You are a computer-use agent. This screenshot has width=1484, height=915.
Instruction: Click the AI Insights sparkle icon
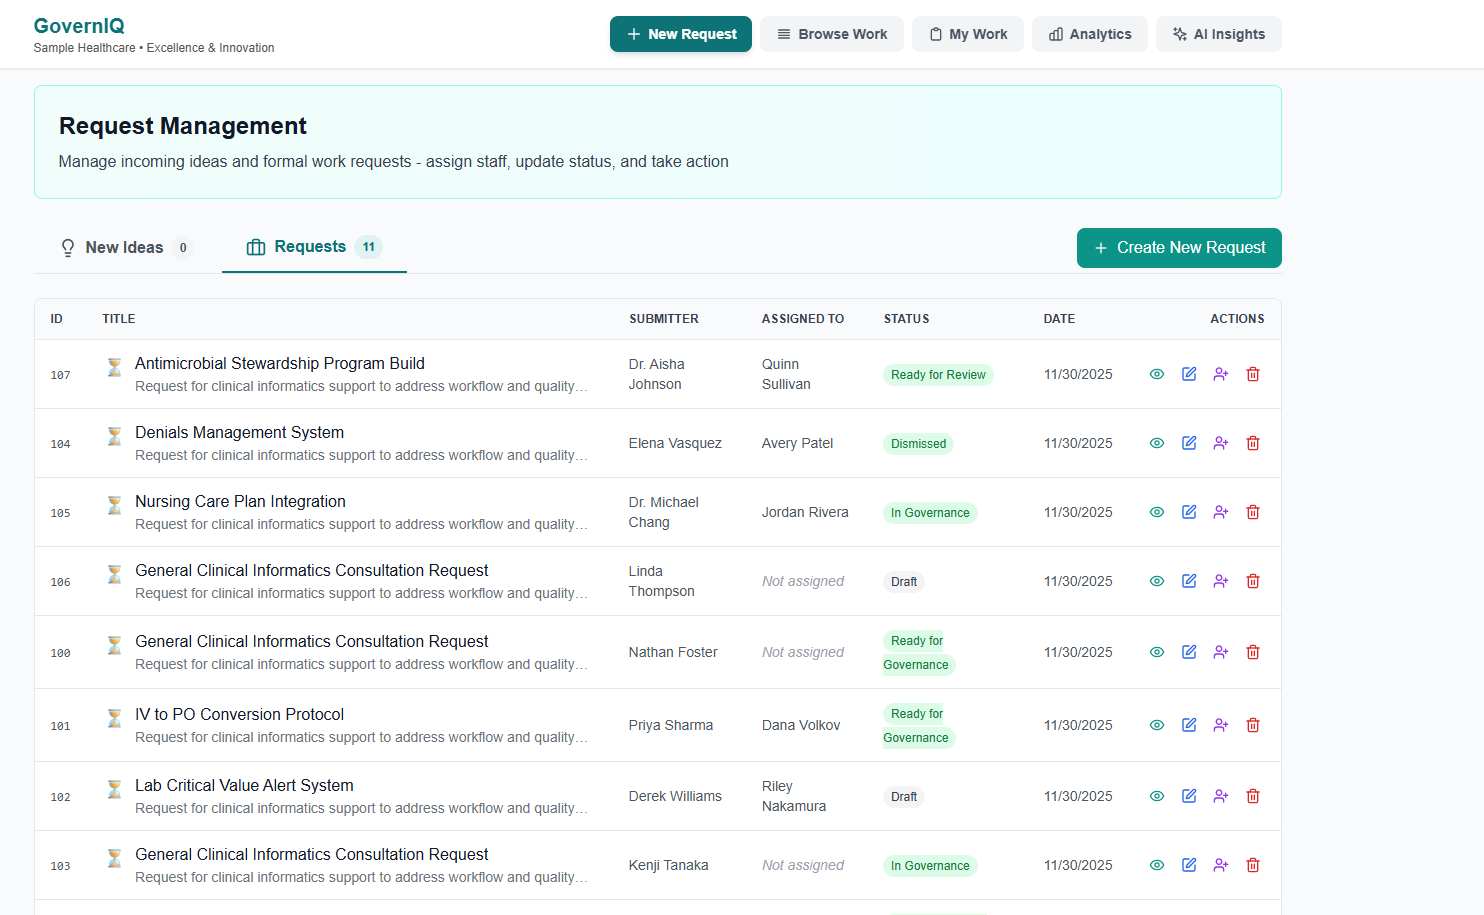point(1178,34)
